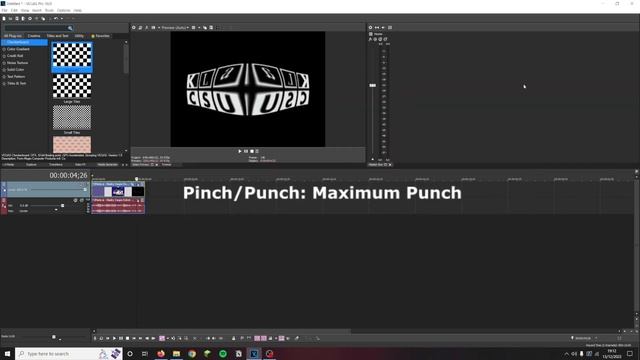Click the Open project toolbar icon

[10, 18]
